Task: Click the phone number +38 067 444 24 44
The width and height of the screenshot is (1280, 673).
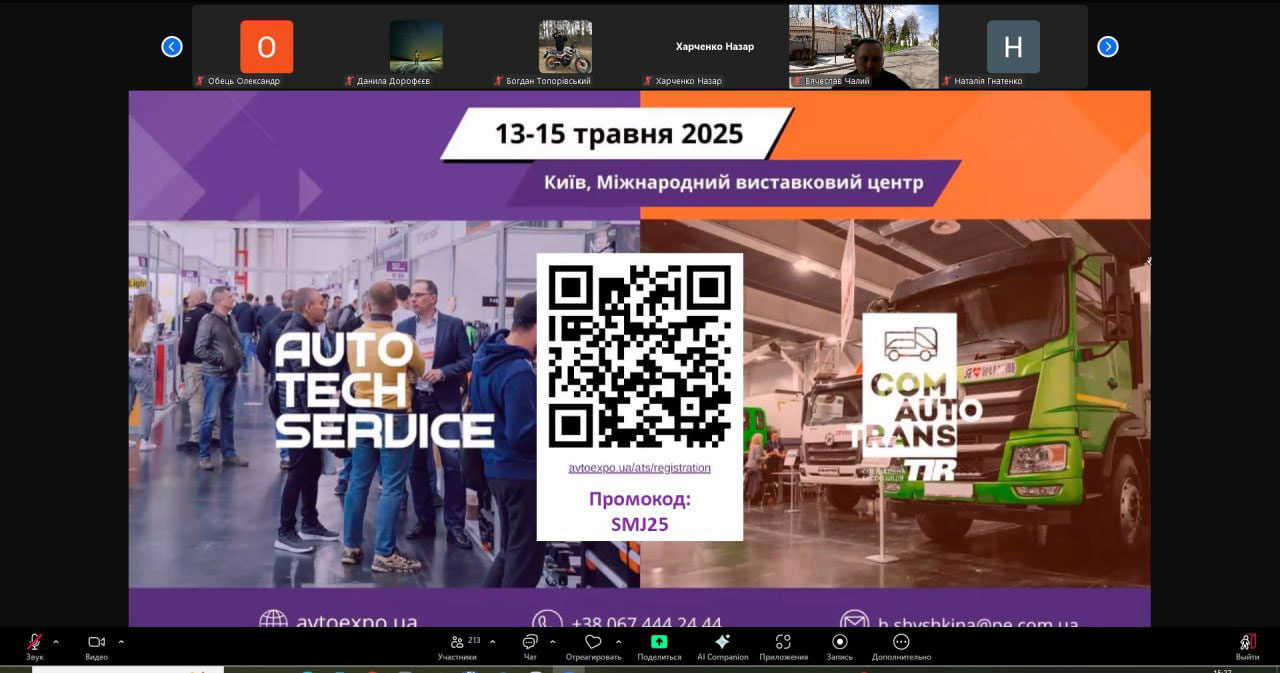Action: coord(647,622)
